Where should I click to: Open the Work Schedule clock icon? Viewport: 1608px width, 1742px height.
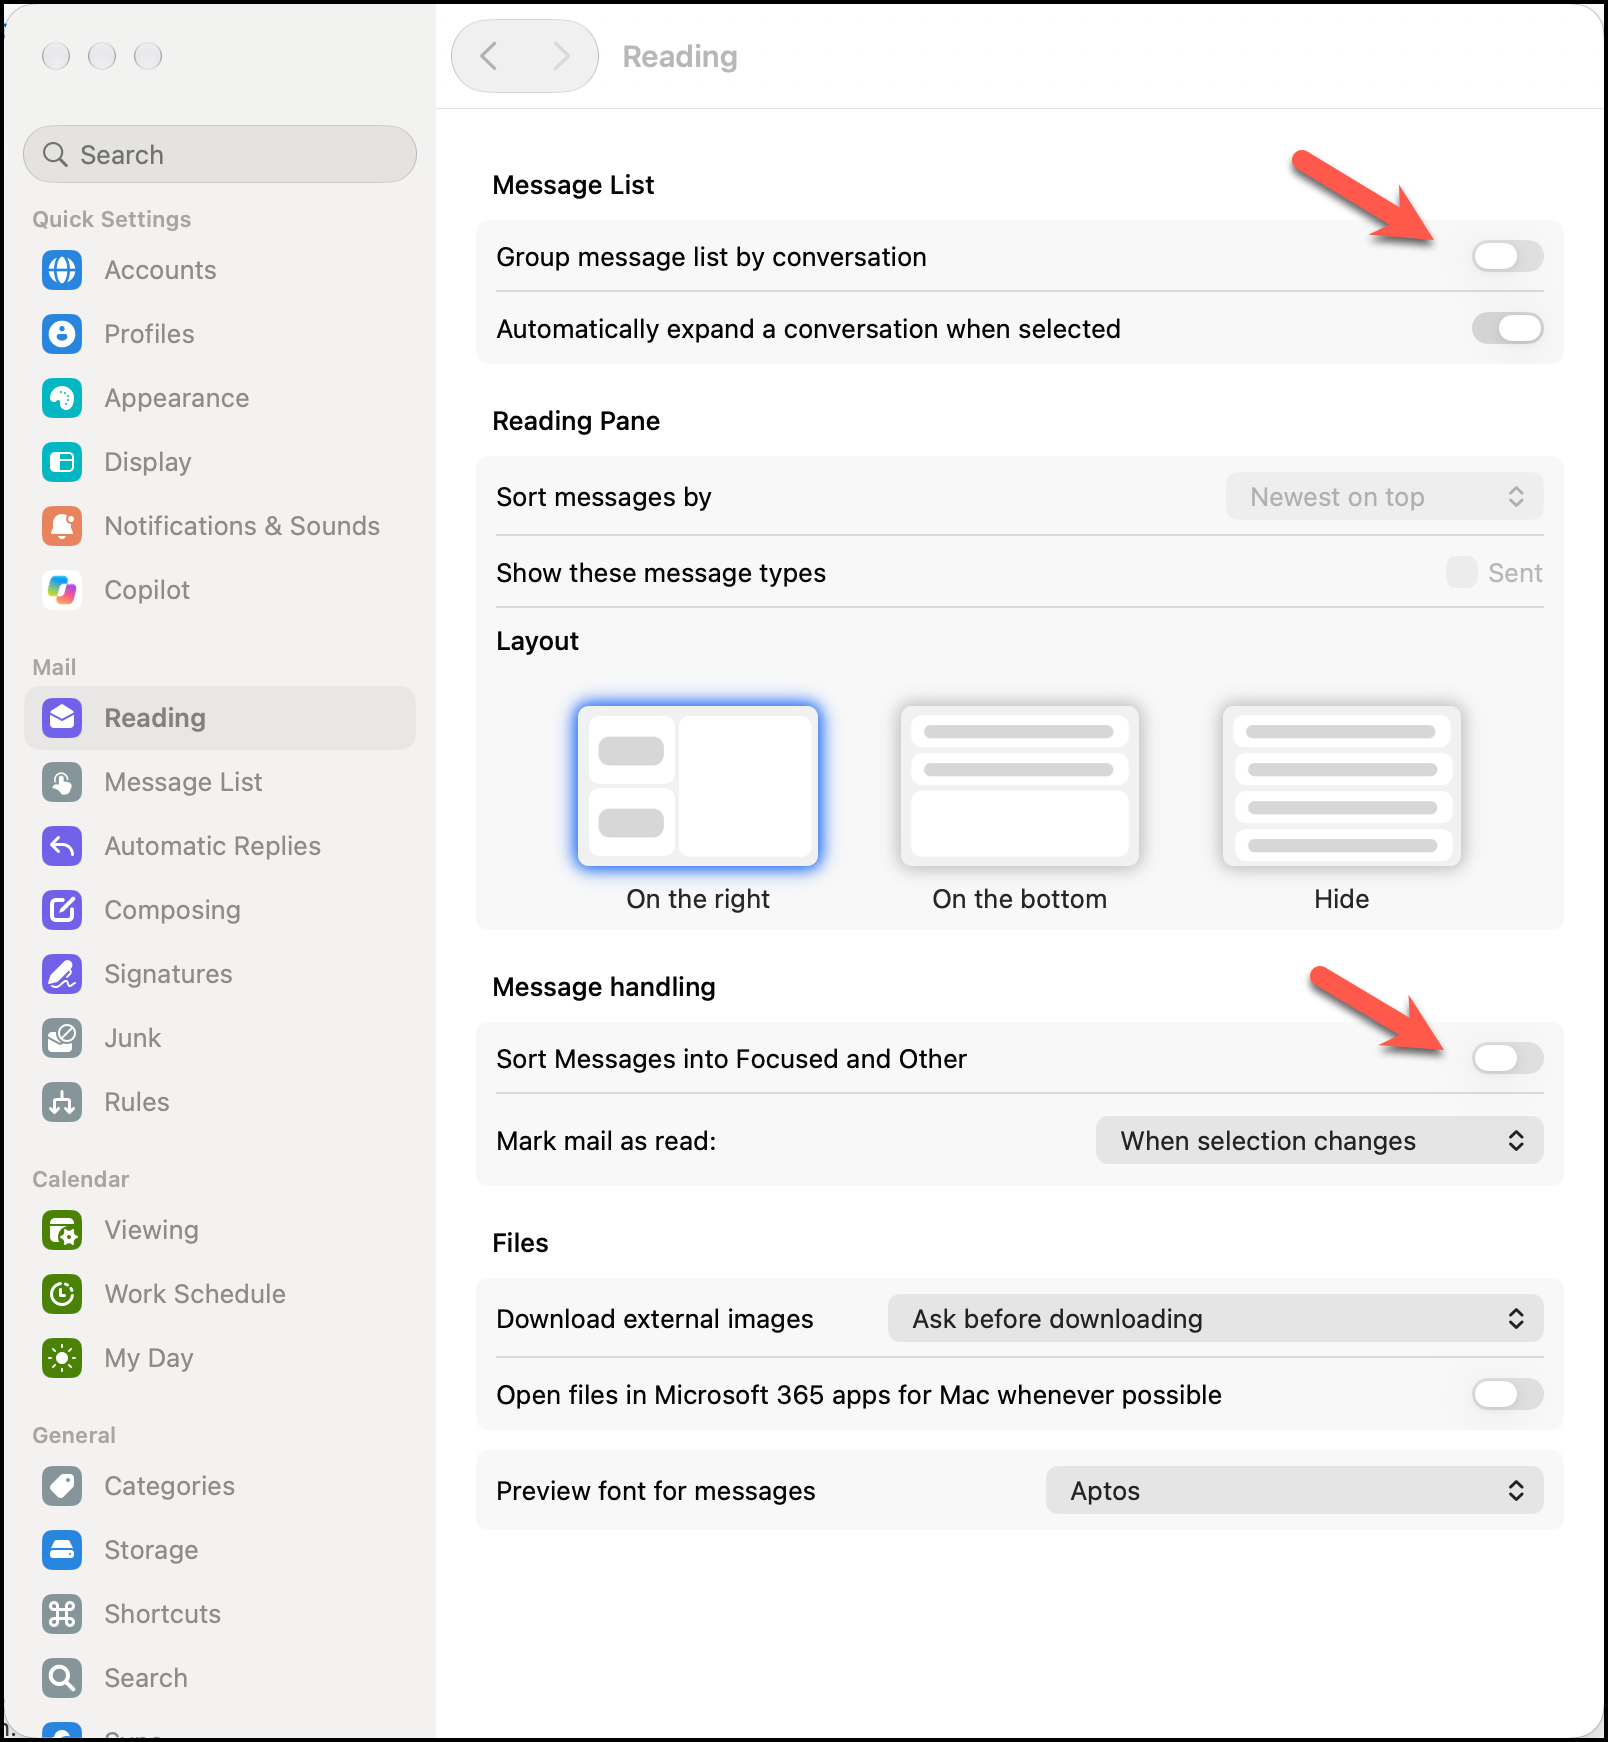(x=62, y=1294)
